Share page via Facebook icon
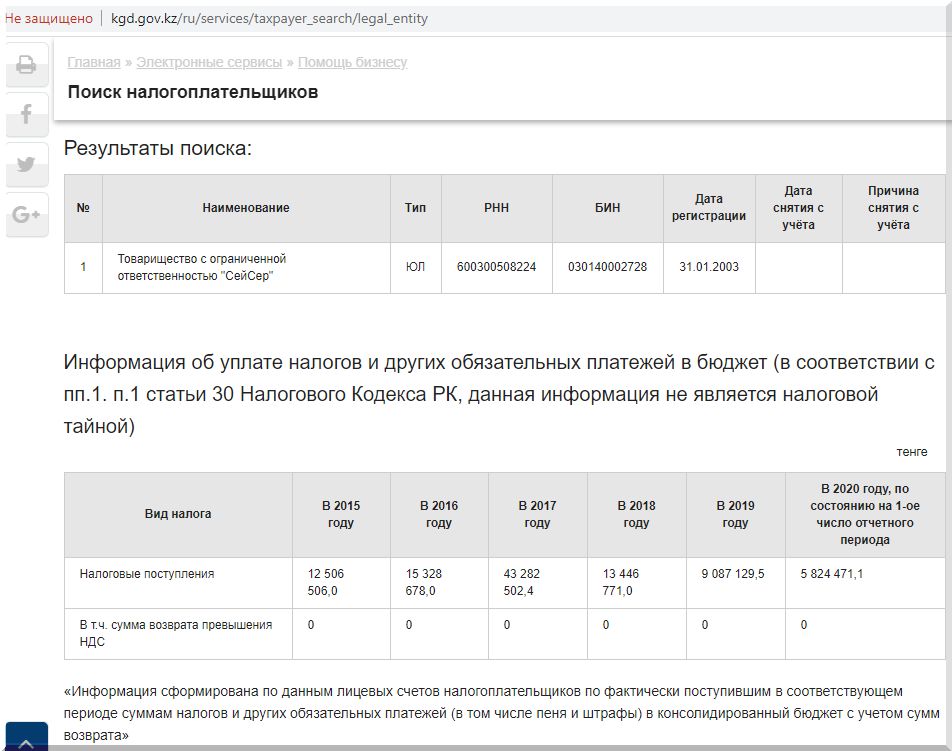 (x=26, y=114)
